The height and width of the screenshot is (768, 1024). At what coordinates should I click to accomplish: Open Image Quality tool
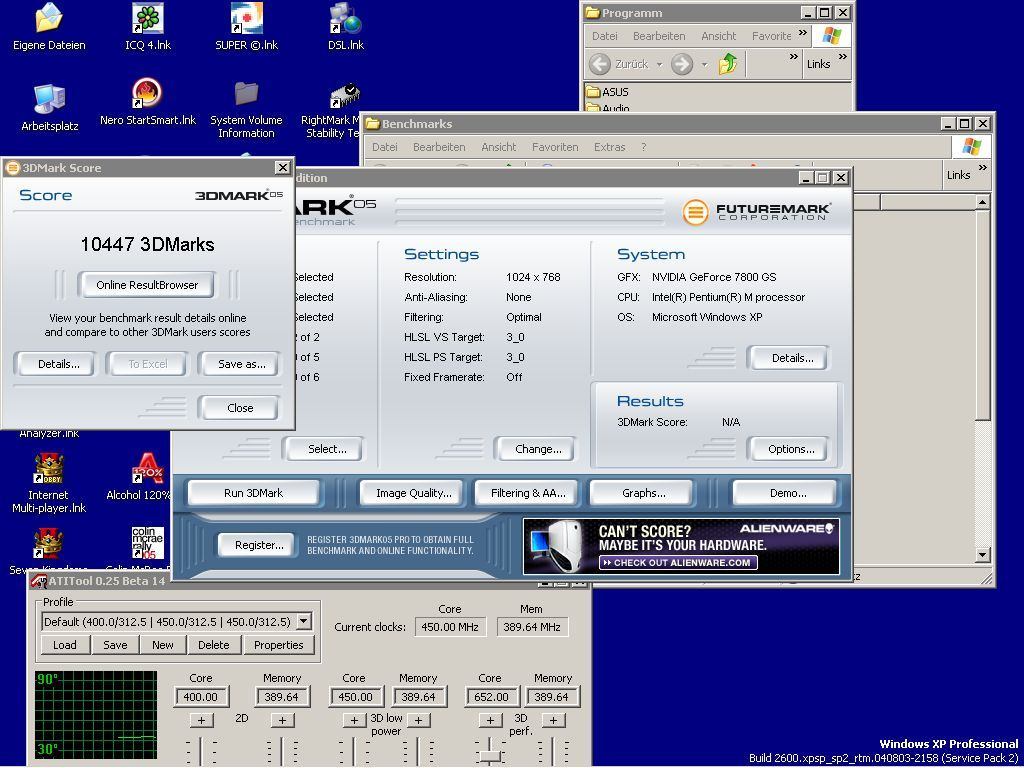pos(413,493)
